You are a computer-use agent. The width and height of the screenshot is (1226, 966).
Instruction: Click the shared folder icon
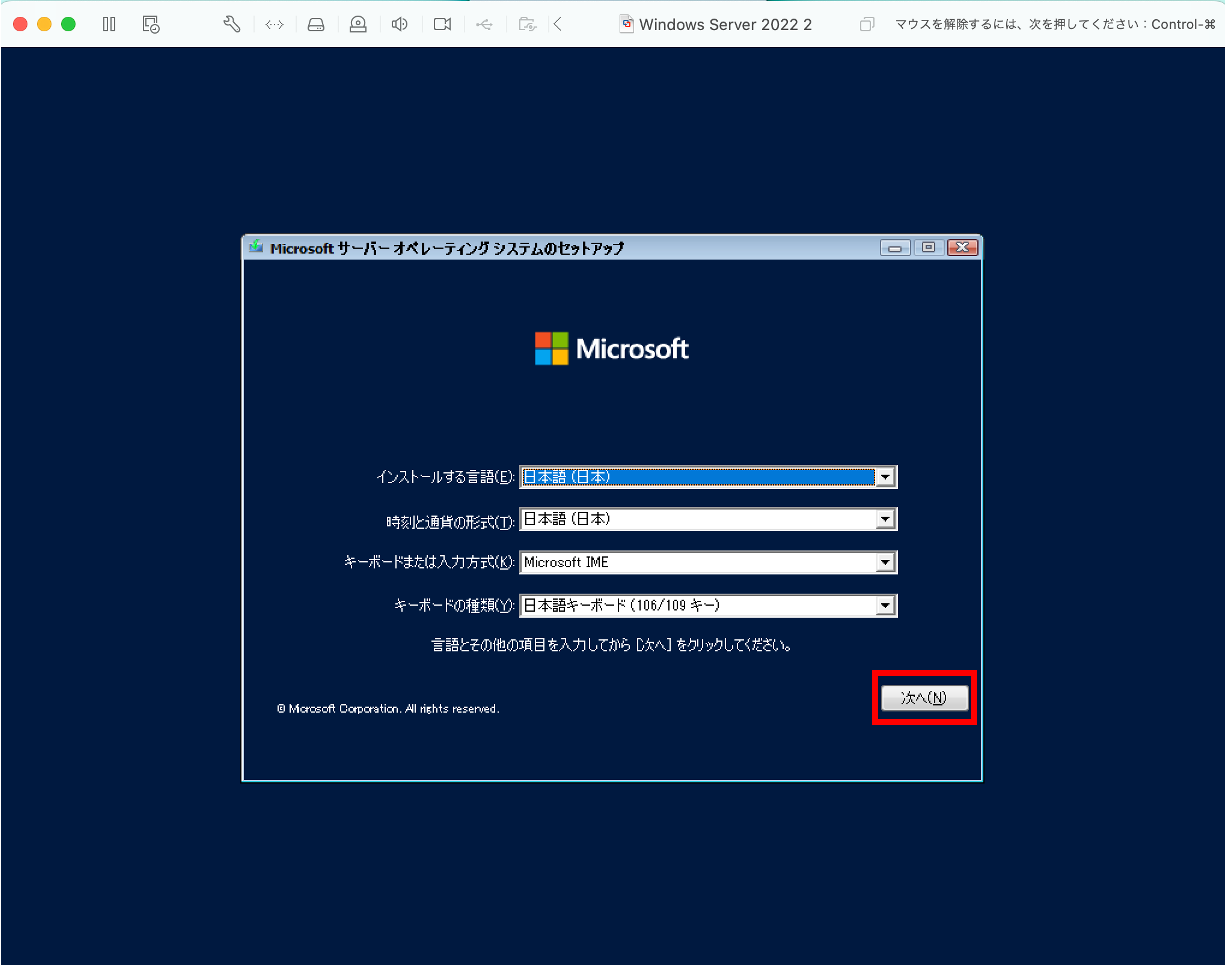528,24
